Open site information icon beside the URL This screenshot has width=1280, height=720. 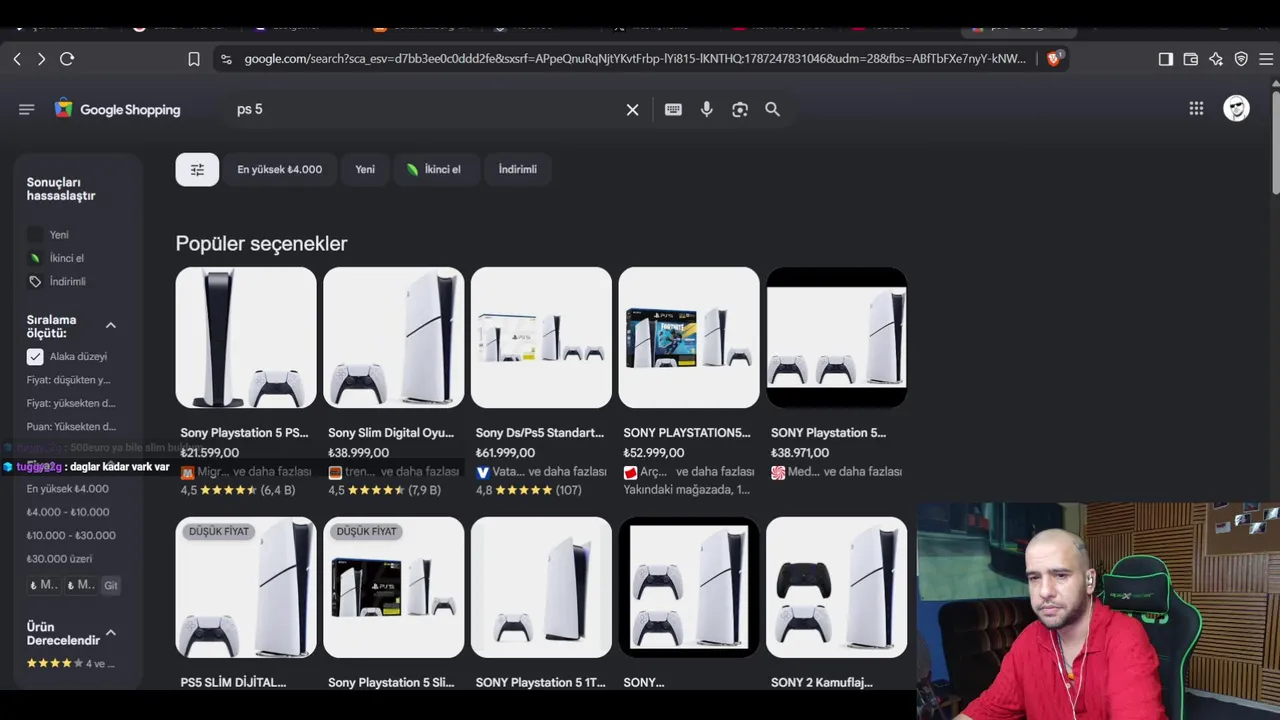coord(226,59)
